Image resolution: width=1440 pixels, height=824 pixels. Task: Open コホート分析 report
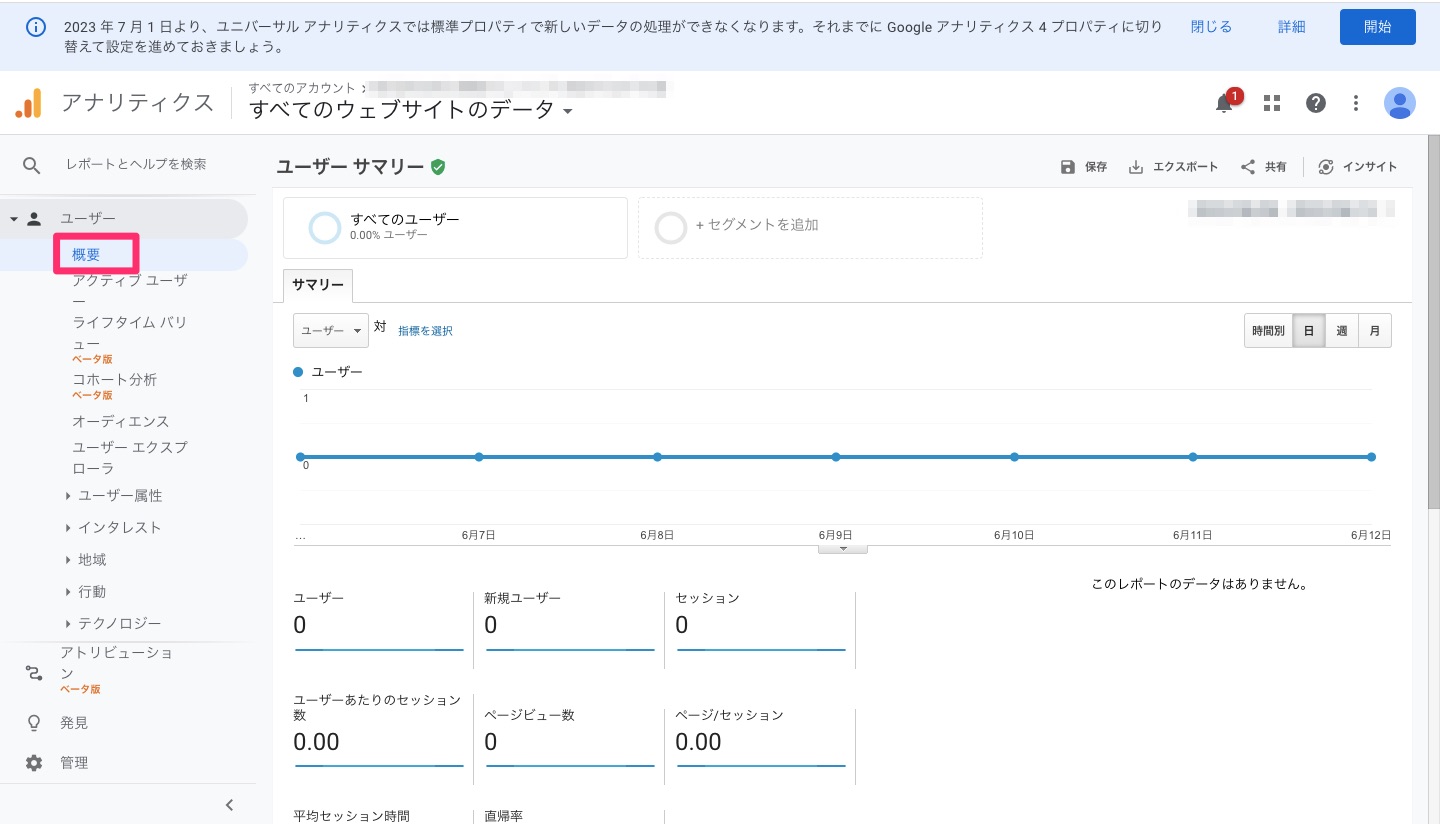[114, 380]
